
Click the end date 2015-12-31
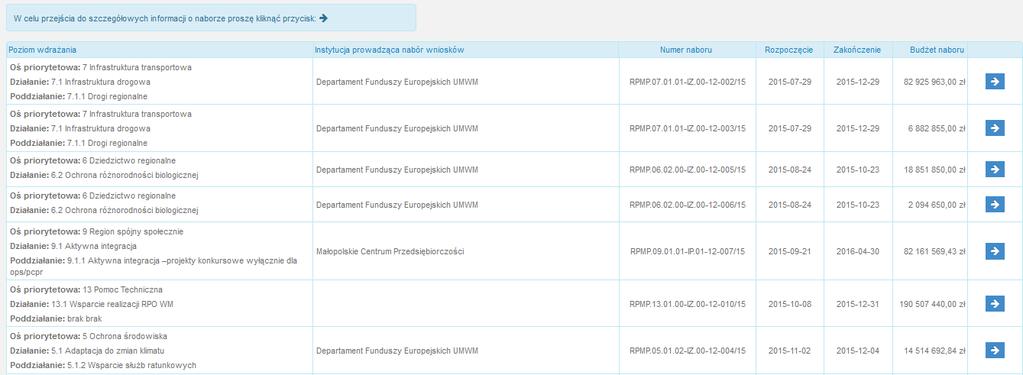[858, 304]
